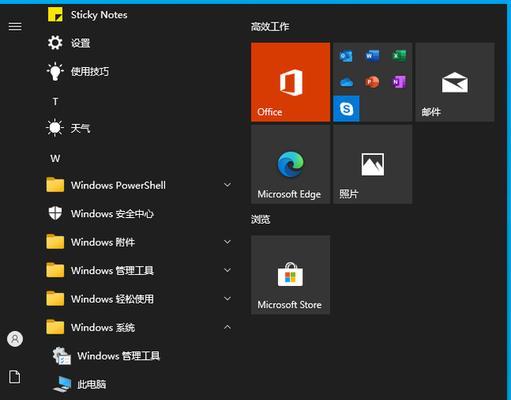Open 使用技巧 lightbulb icon
Screen dimensions: 511x400
click(55, 71)
